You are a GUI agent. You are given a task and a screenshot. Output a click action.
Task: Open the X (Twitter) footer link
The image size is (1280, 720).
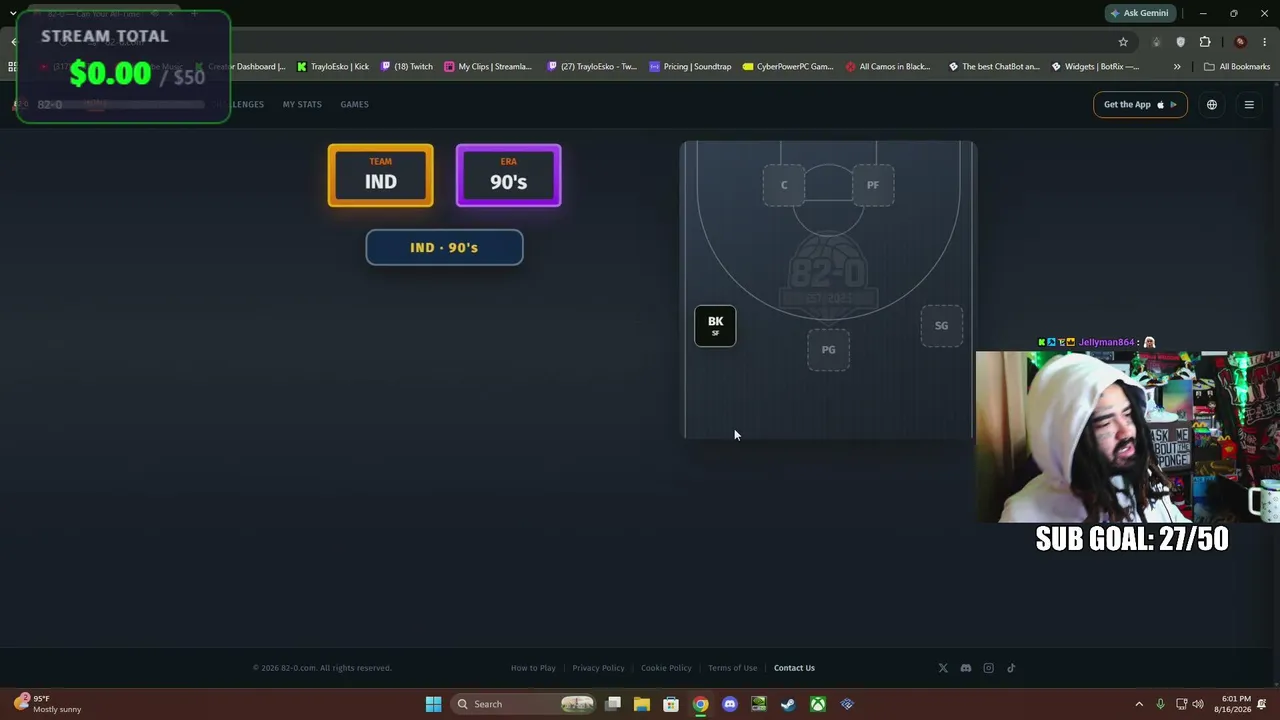point(943,668)
